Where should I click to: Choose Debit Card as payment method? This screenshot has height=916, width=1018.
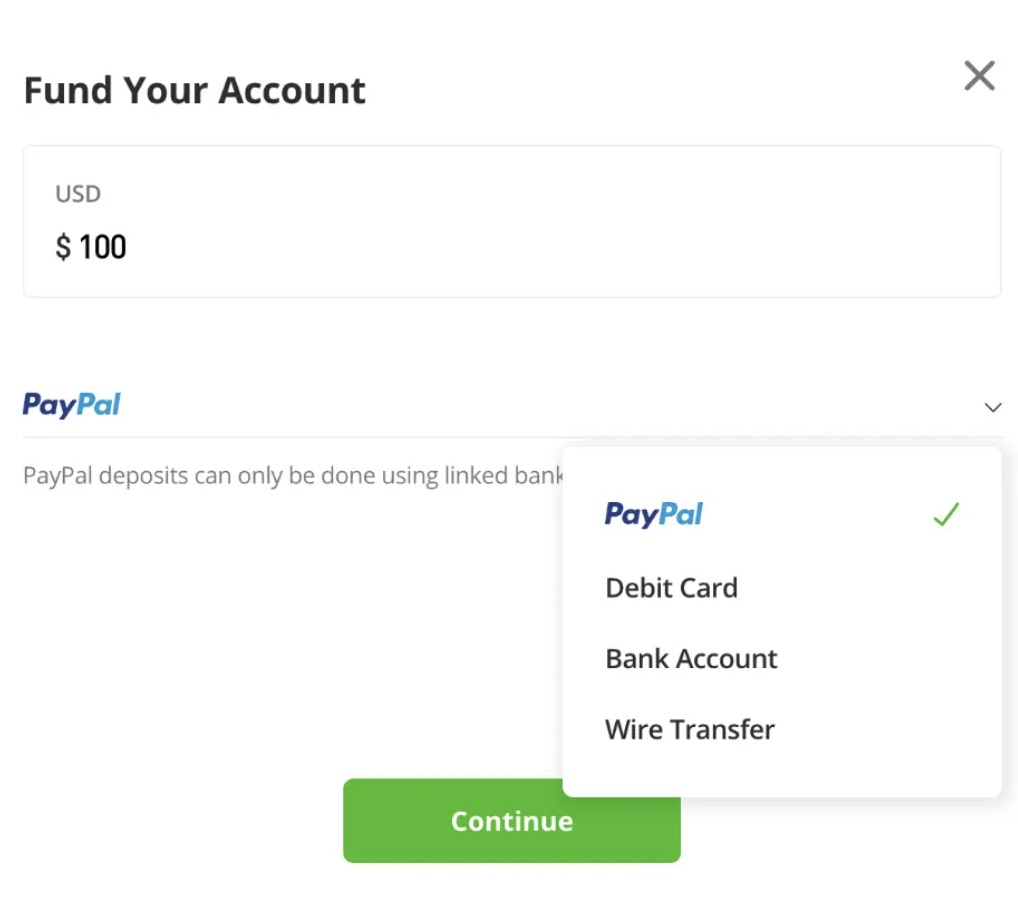671,588
